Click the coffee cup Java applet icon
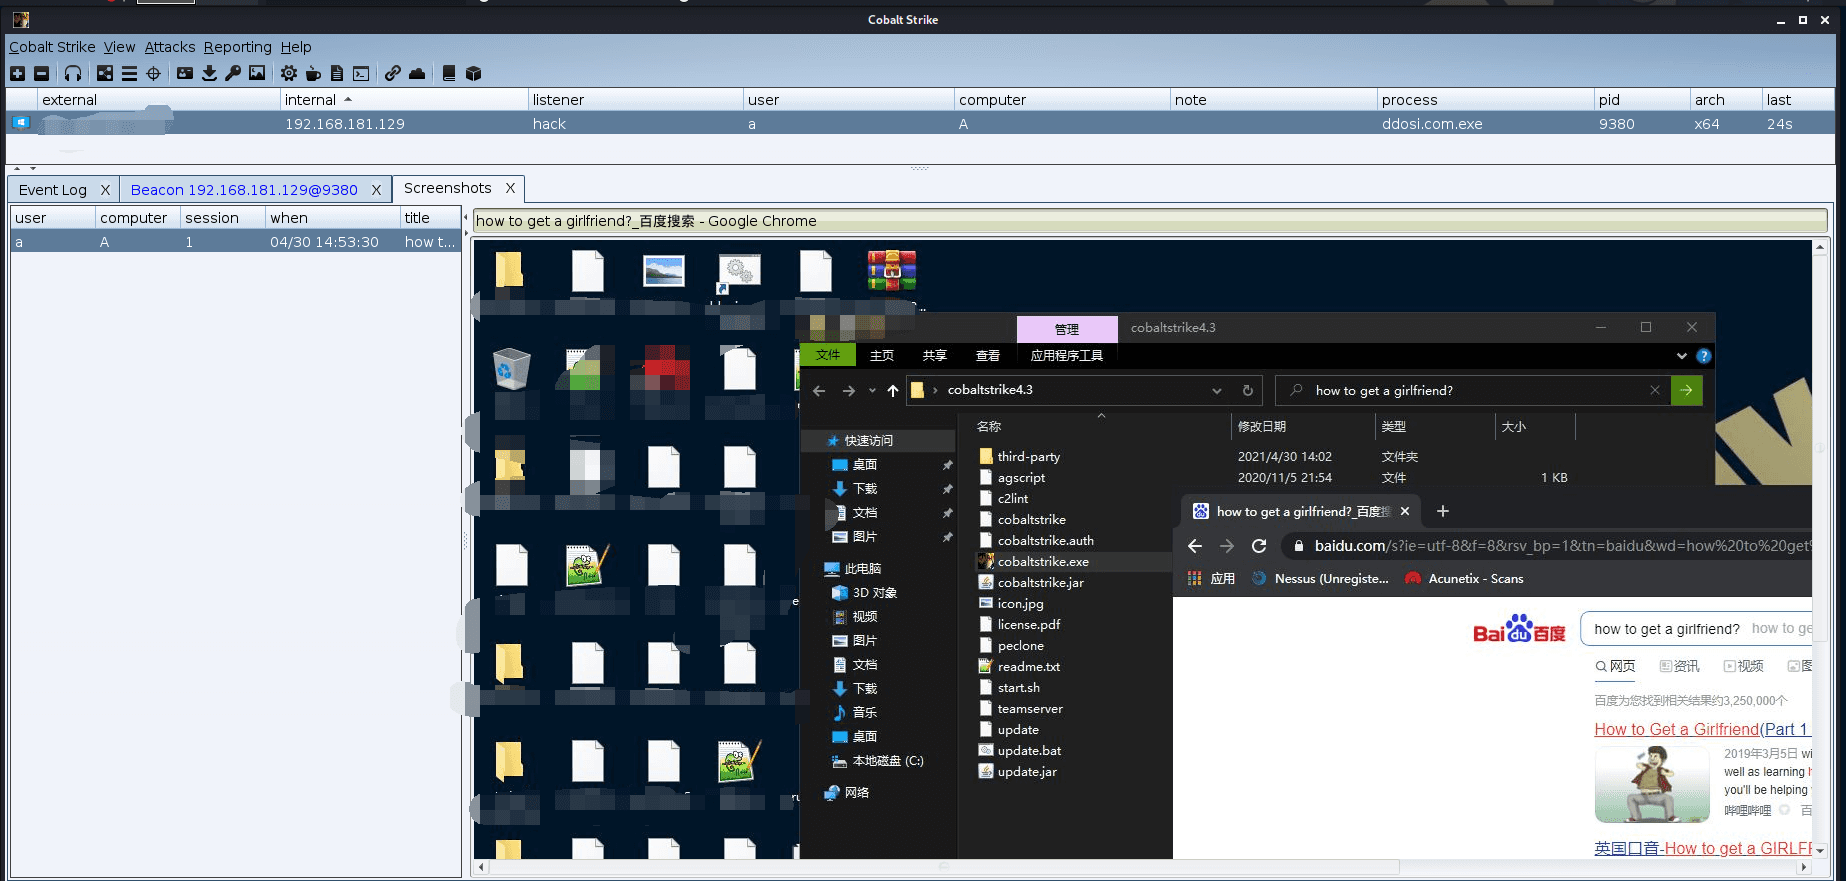This screenshot has width=1846, height=881. pyautogui.click(x=313, y=73)
